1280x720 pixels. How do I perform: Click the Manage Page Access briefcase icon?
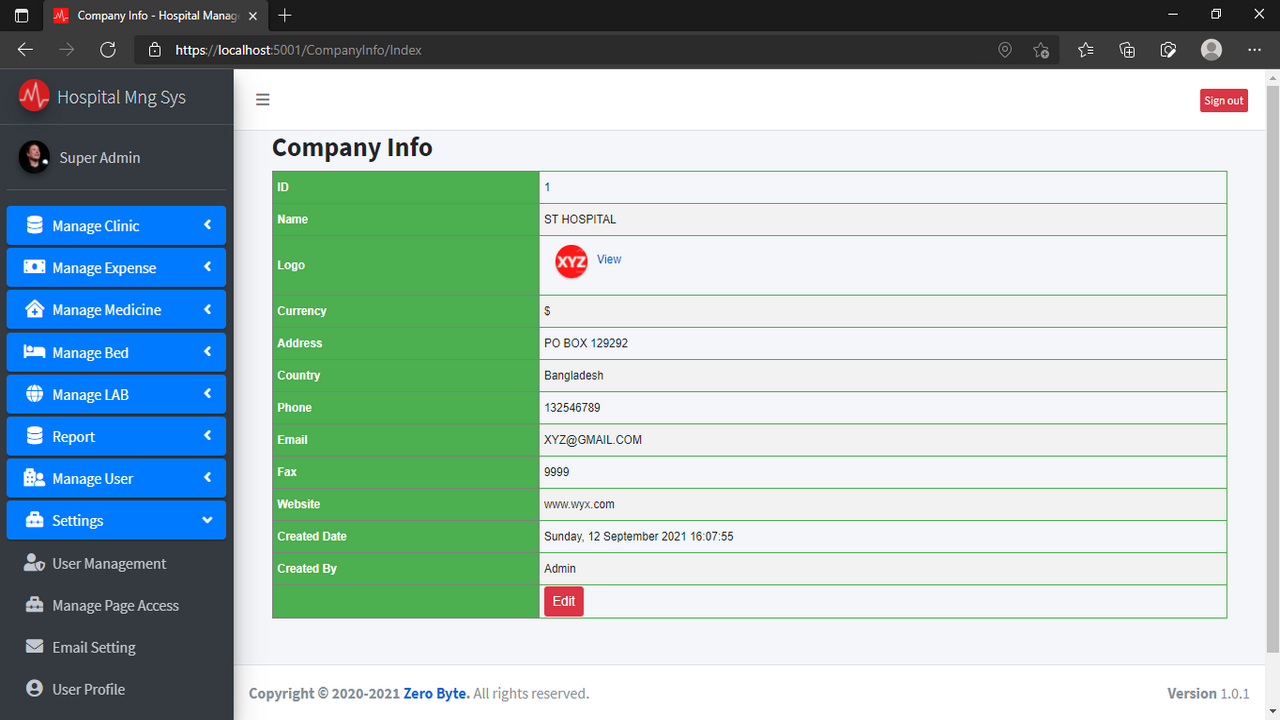[34, 604]
